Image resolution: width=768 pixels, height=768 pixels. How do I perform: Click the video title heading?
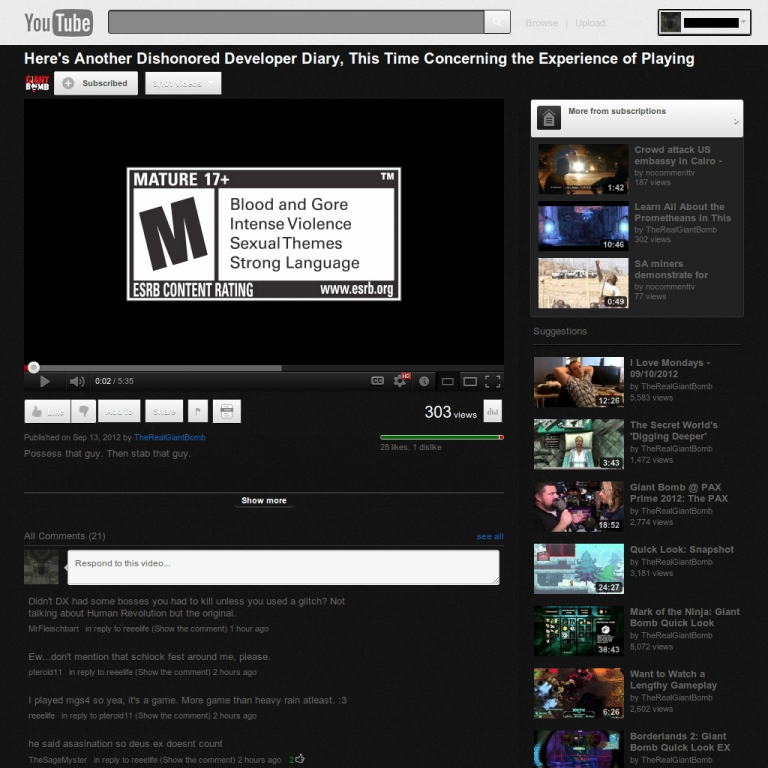coord(359,59)
